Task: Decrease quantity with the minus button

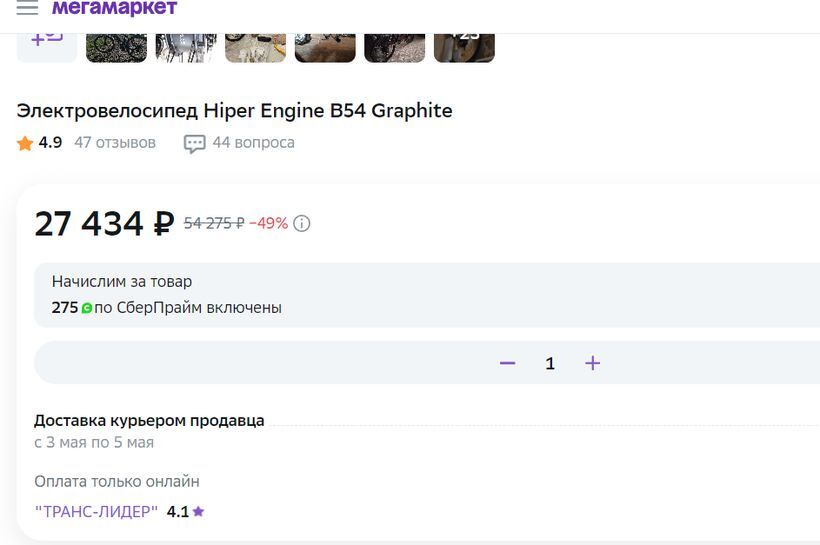Action: pyautogui.click(x=507, y=363)
